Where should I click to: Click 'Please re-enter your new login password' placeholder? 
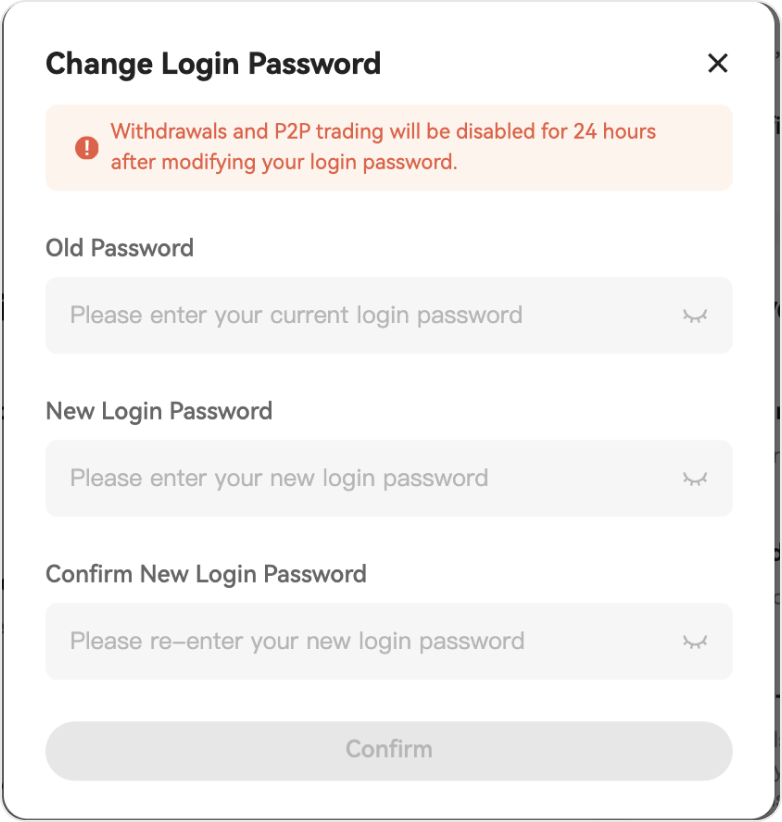pos(297,642)
